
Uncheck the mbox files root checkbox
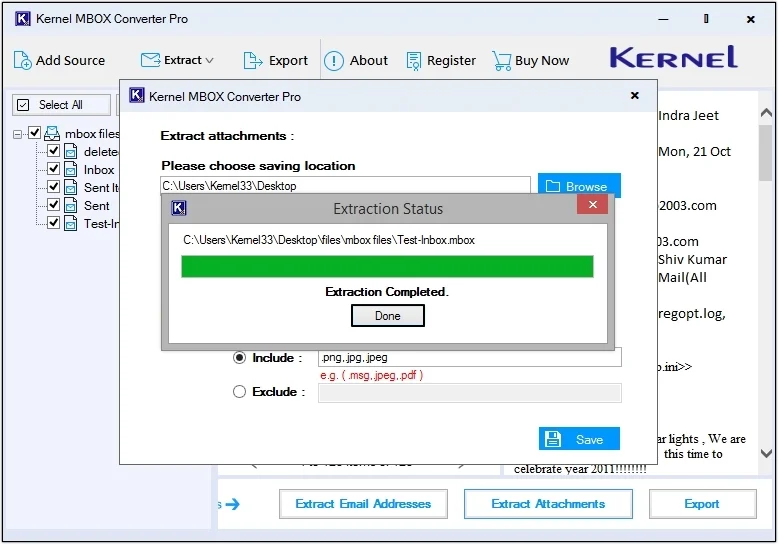tap(34, 133)
